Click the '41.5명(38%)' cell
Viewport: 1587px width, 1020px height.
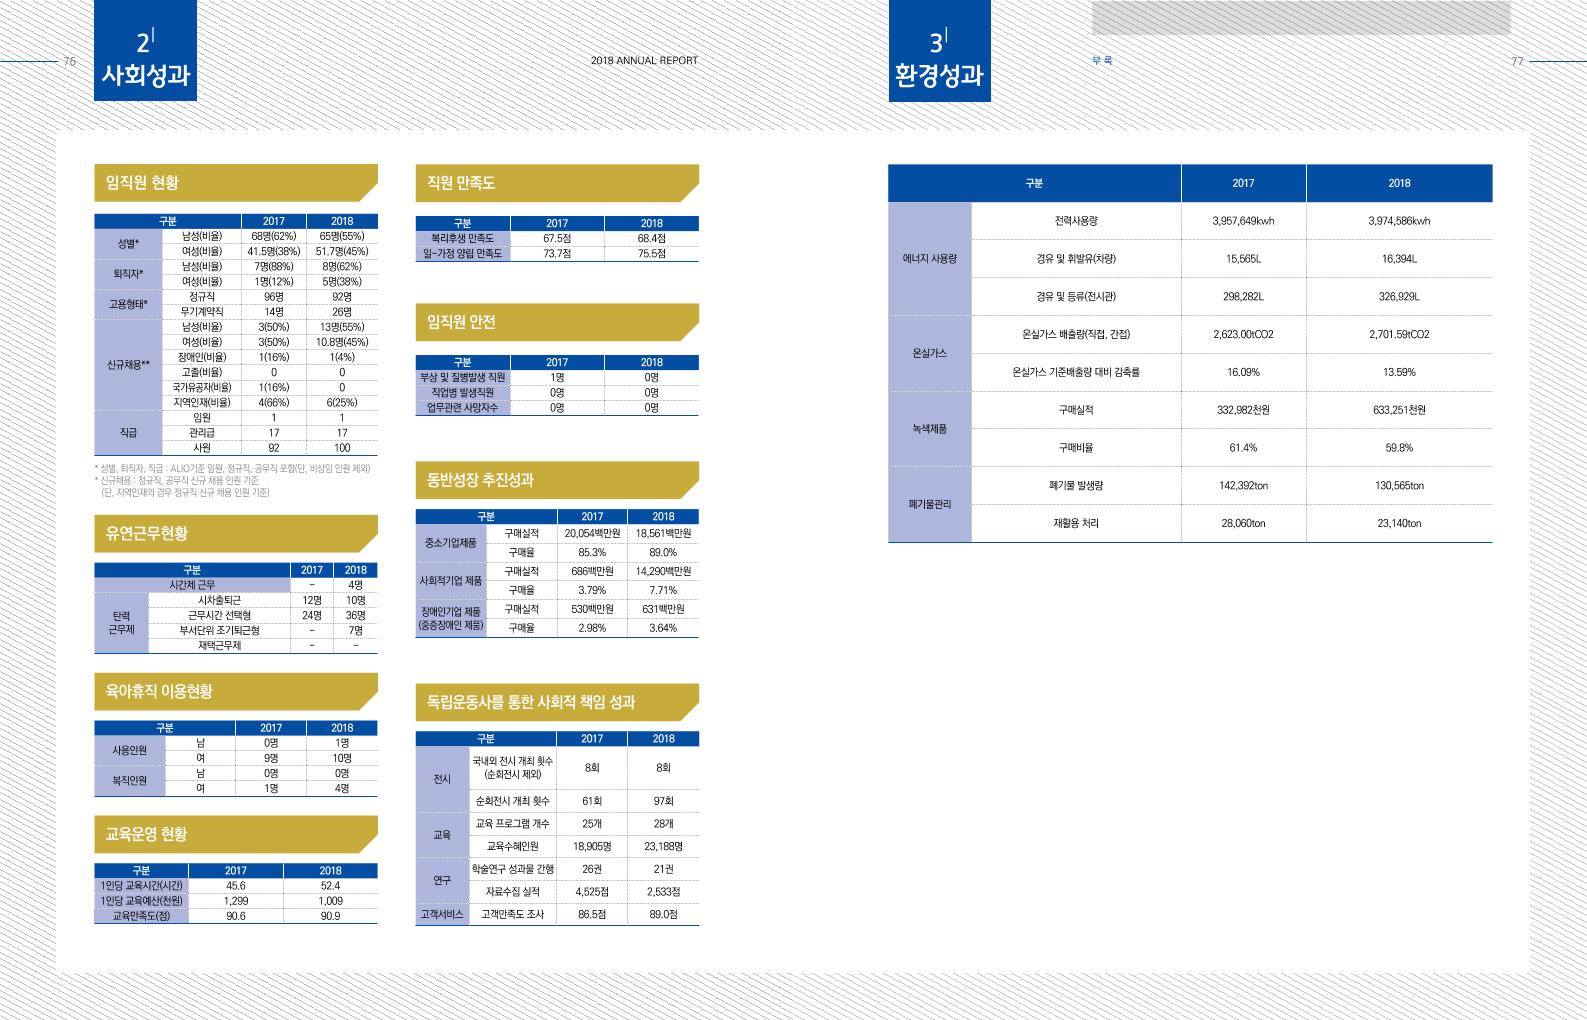click(x=274, y=252)
